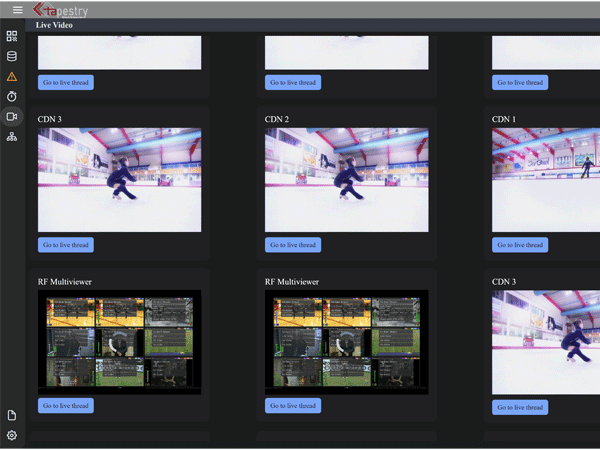Click Go to live thread under right-column CDN 3
The image size is (600, 450).
click(520, 407)
